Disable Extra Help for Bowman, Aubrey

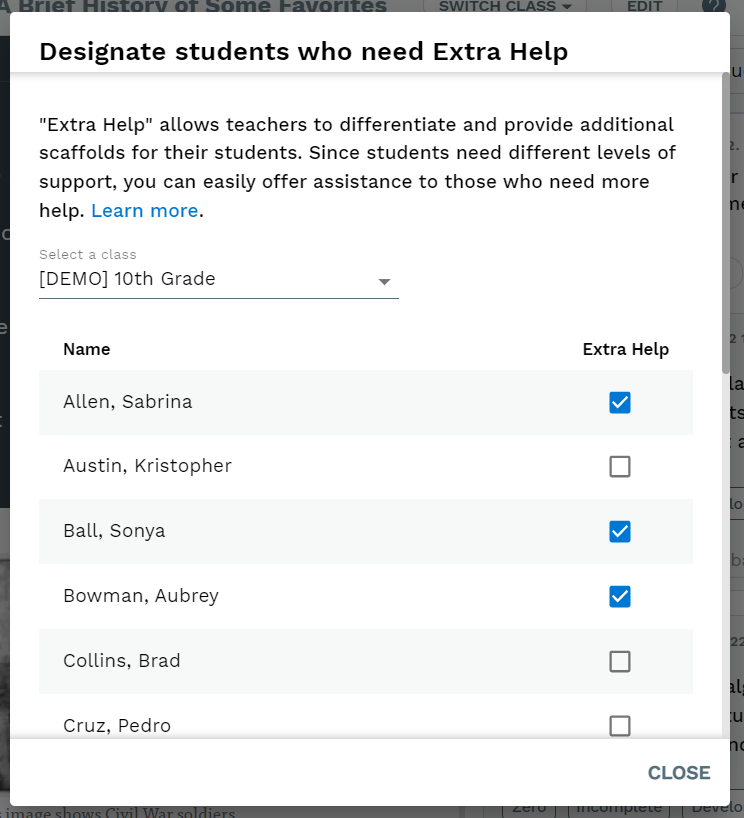coord(619,596)
